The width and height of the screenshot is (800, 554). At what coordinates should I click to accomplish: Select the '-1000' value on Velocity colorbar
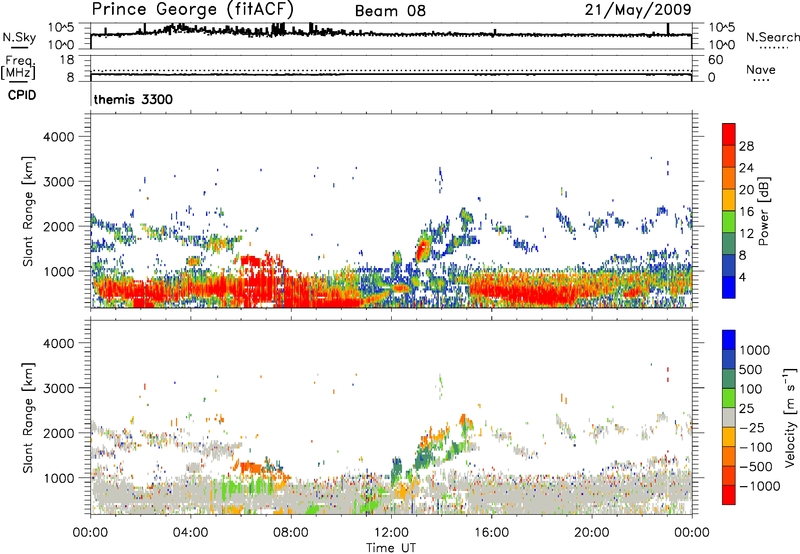tap(759, 486)
